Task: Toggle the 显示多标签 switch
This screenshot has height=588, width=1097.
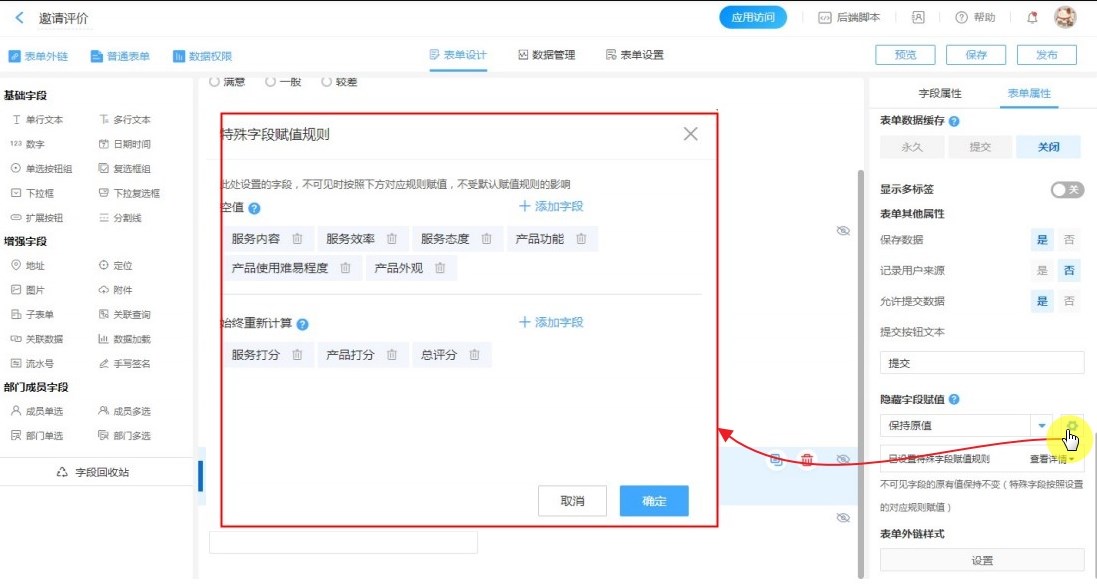Action: (1066, 190)
